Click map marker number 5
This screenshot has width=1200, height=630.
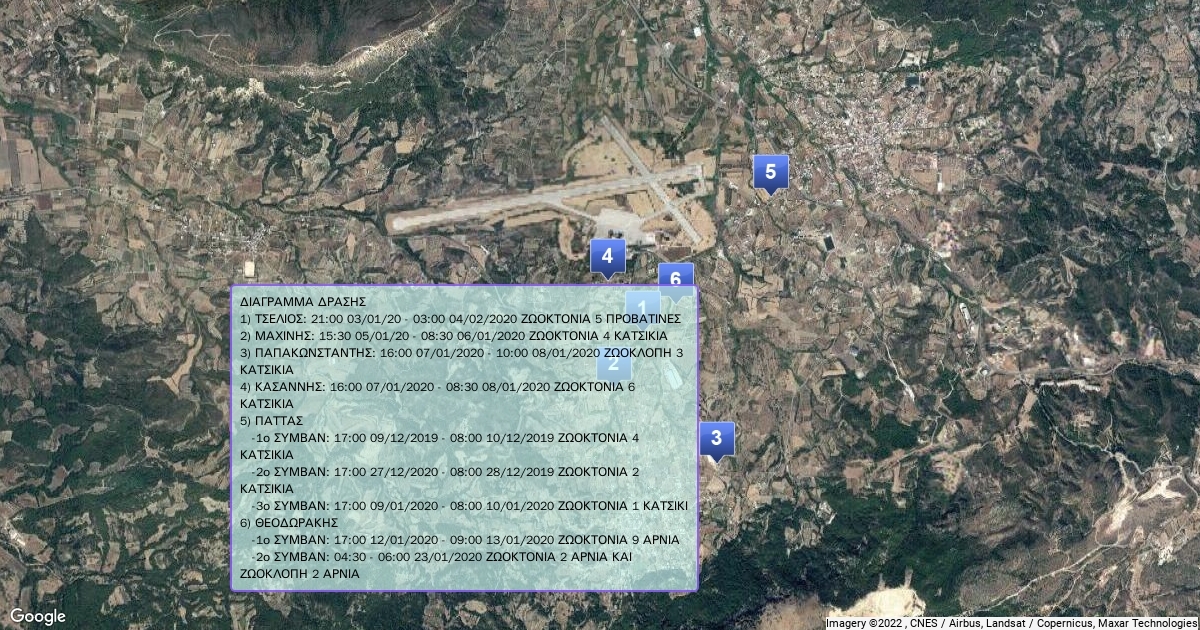[770, 172]
